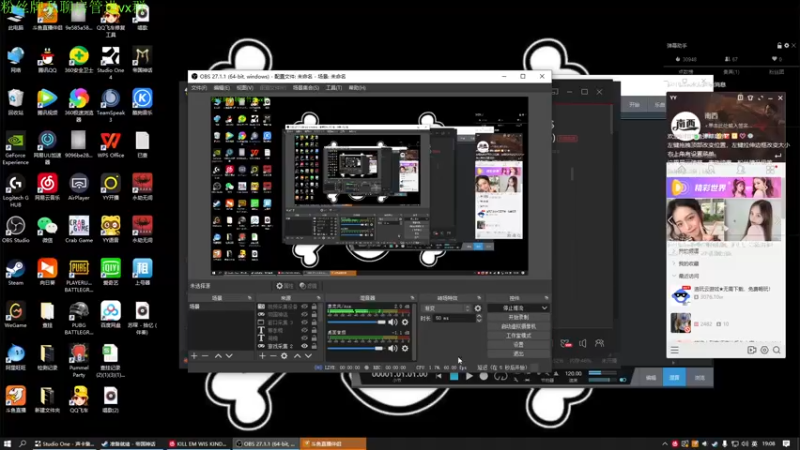
Task: Open transition properties gear in Scene Transitions
Action: 478,308
